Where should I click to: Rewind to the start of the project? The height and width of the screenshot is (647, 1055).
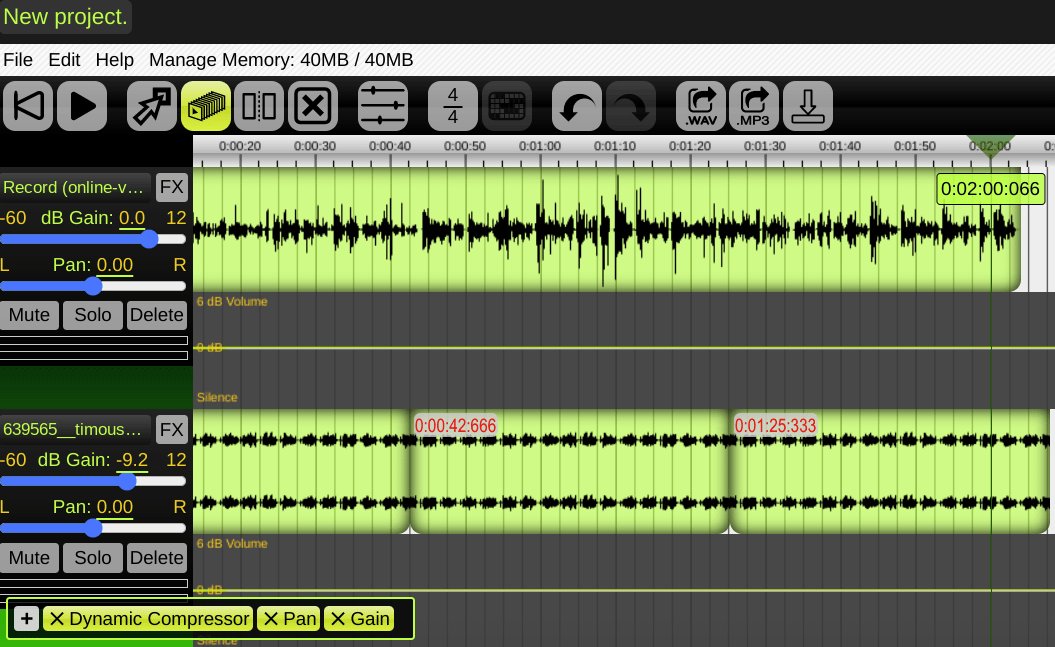pos(28,106)
